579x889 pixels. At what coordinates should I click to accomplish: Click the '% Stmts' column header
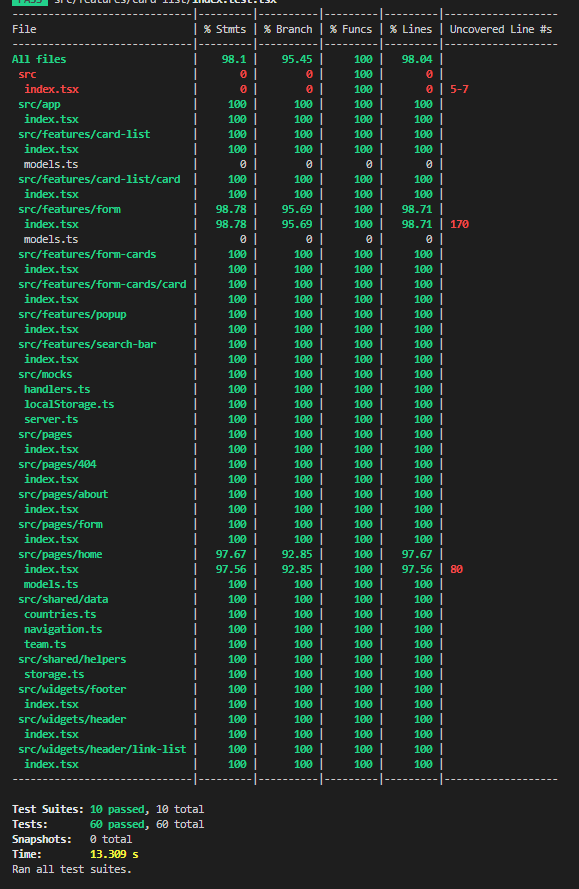225,29
